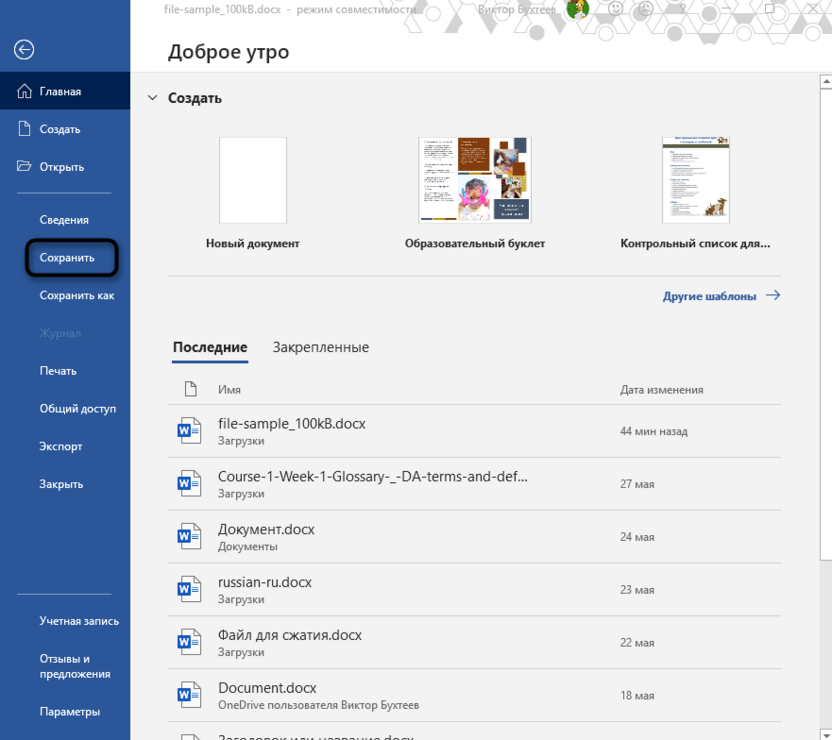Screen dimensions: 832x740
Task: Click the user profile avatar
Action: coord(578,9)
